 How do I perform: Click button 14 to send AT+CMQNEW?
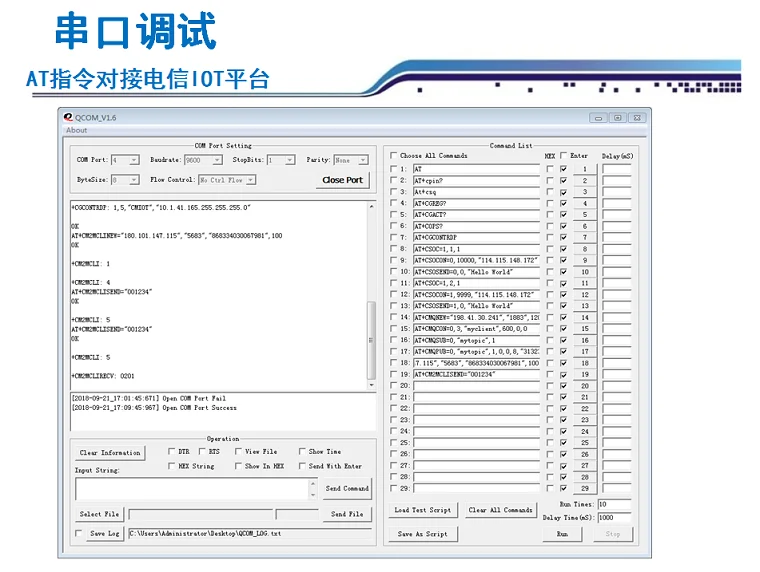585,317
